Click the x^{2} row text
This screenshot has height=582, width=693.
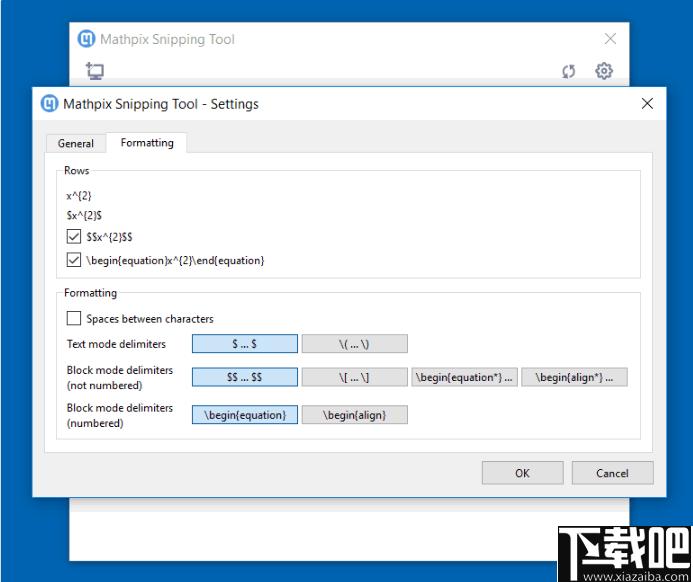point(79,196)
